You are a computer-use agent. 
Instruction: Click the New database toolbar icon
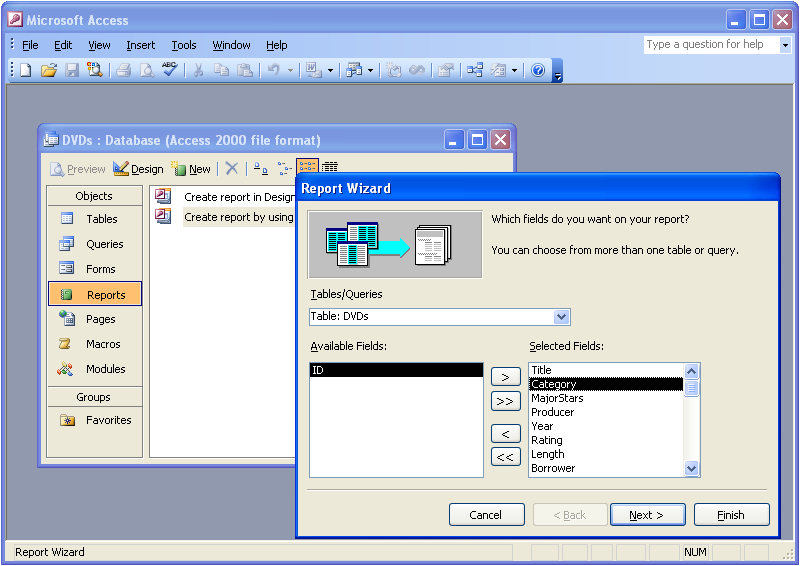(x=26, y=70)
